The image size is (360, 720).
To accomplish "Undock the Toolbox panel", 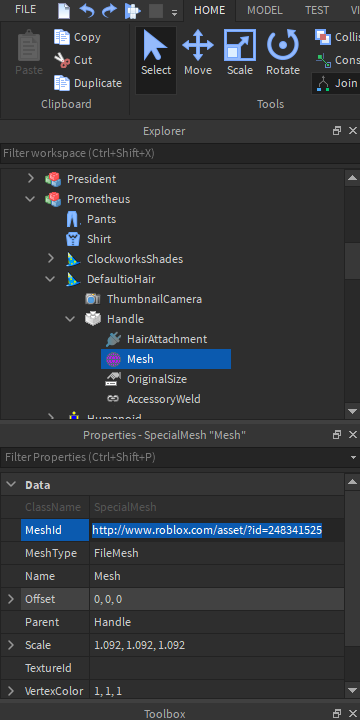I will (x=337, y=713).
